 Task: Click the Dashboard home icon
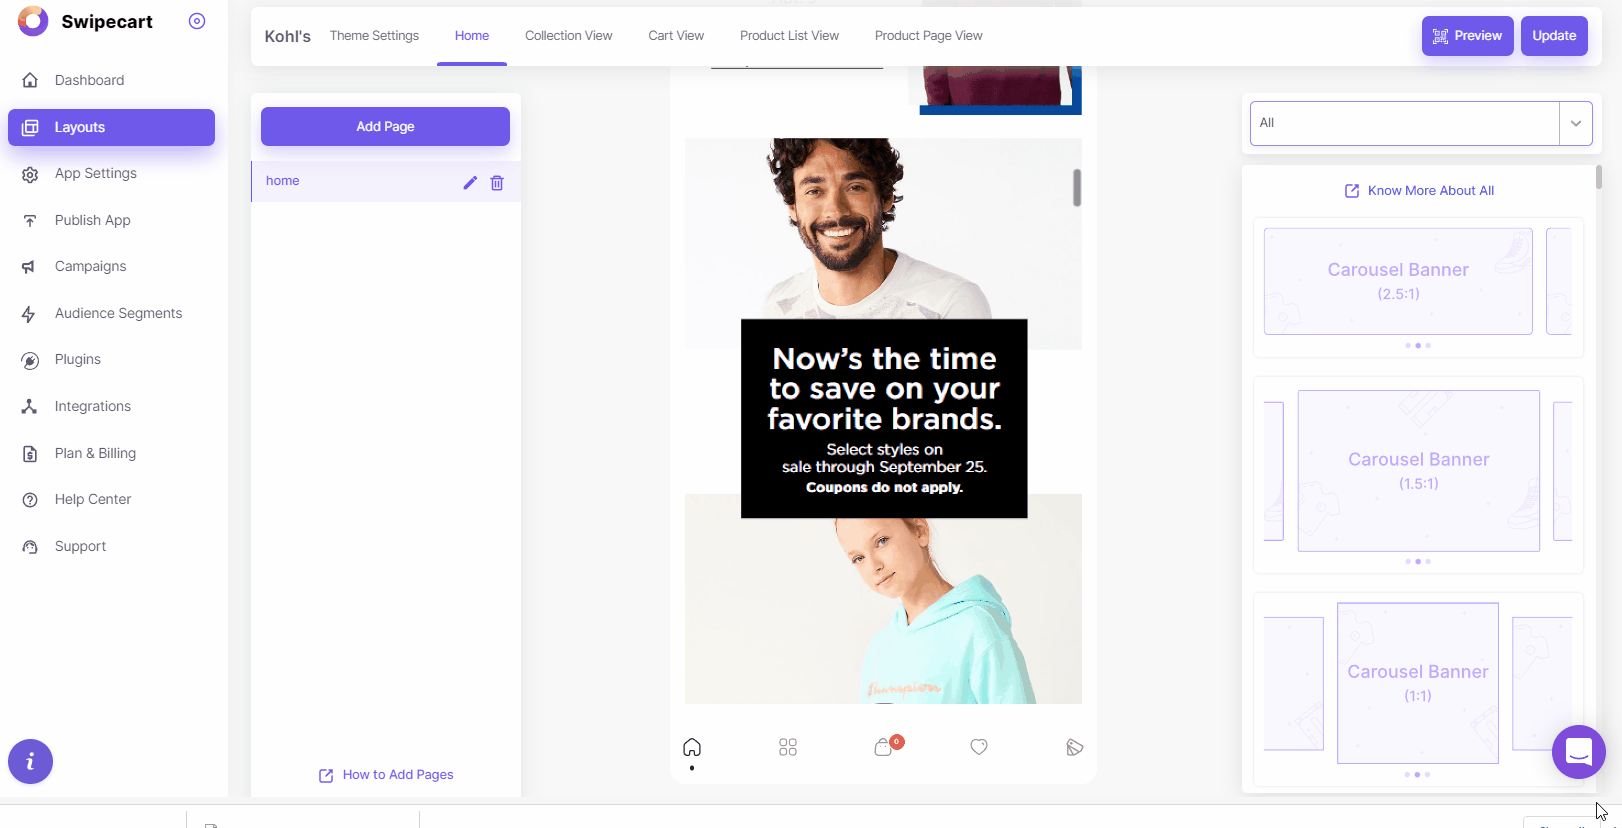coord(30,80)
